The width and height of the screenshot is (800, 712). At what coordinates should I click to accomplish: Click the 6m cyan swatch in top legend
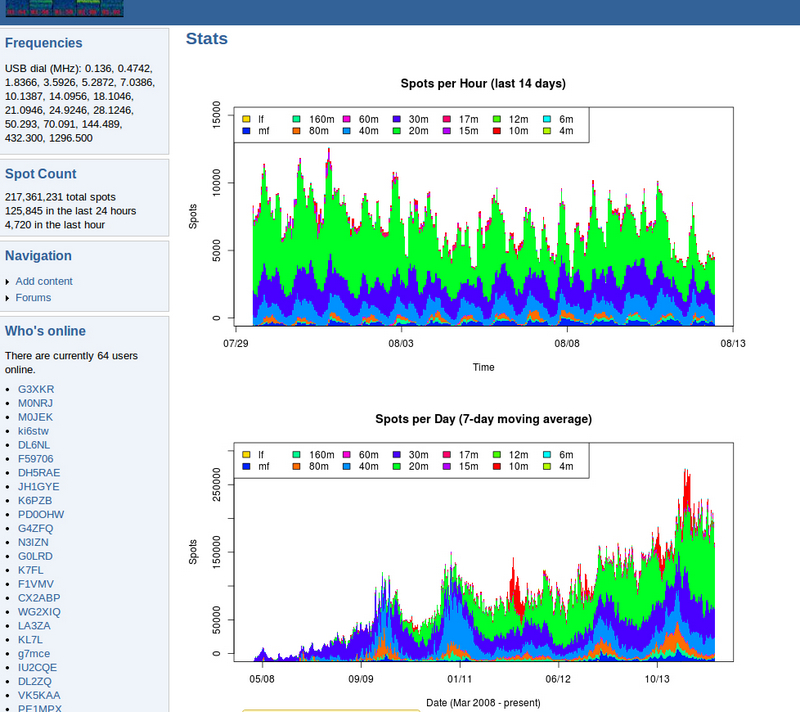[547, 119]
